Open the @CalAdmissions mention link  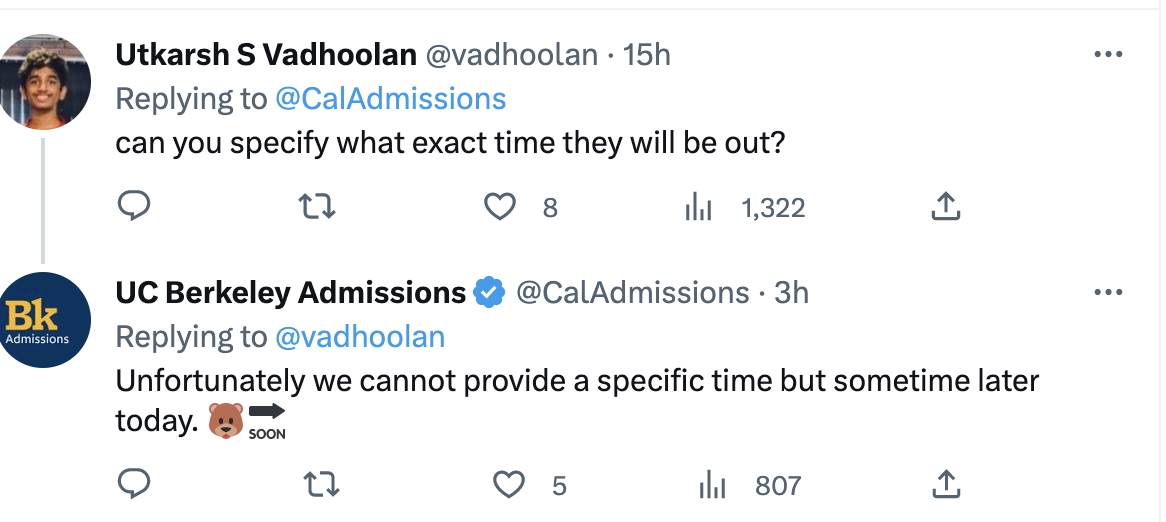coord(390,98)
